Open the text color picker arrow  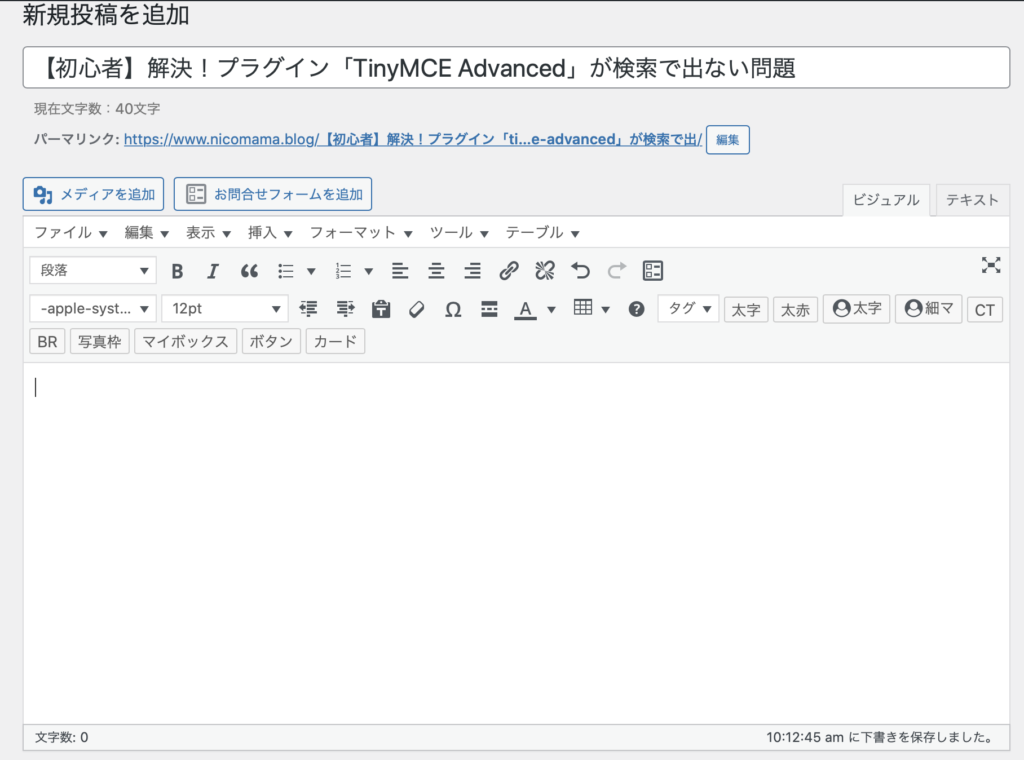551,309
